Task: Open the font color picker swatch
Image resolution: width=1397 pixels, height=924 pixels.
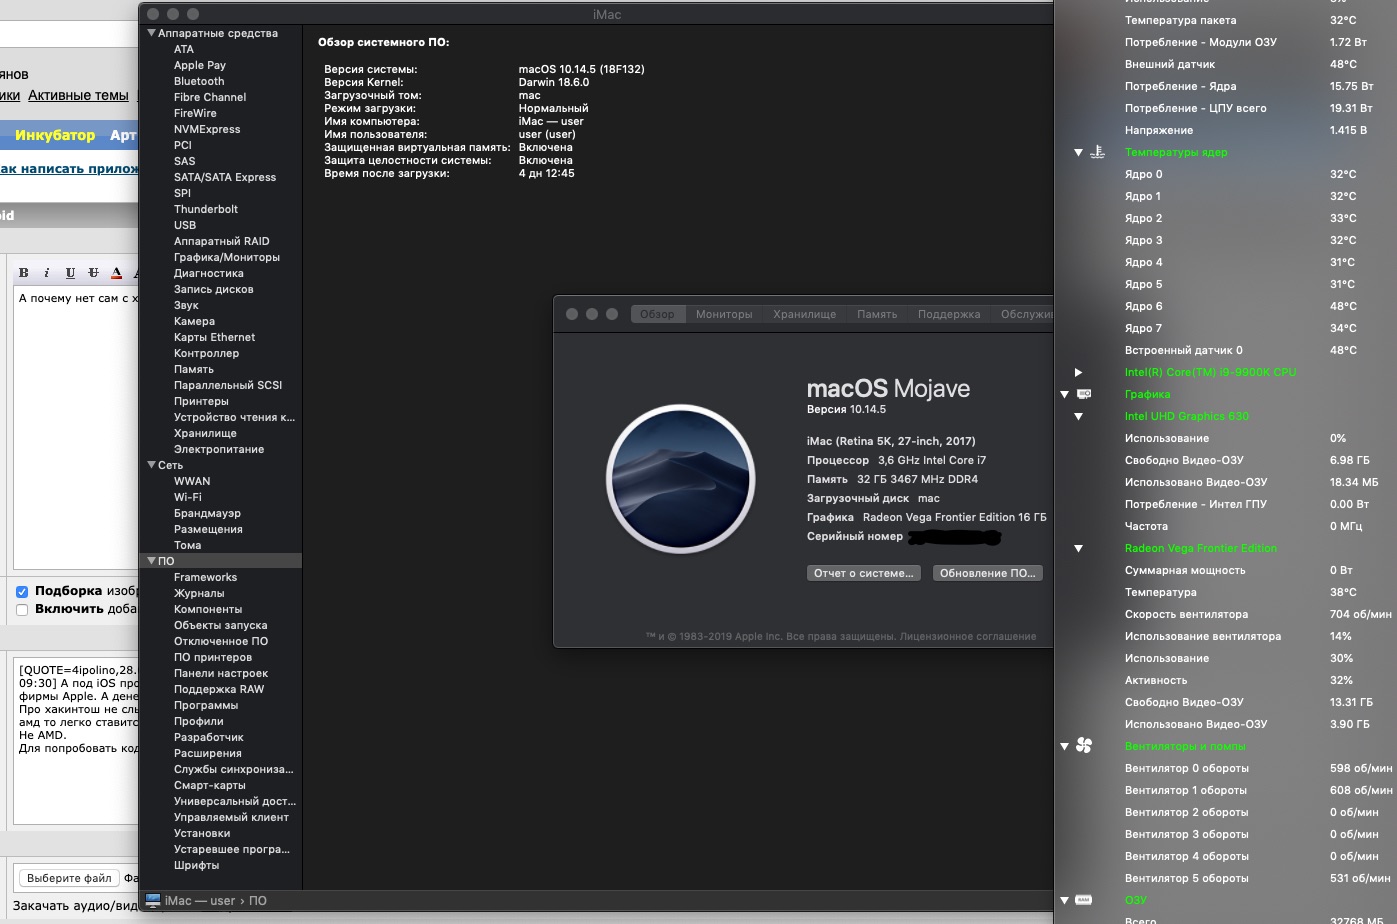Action: [116, 273]
